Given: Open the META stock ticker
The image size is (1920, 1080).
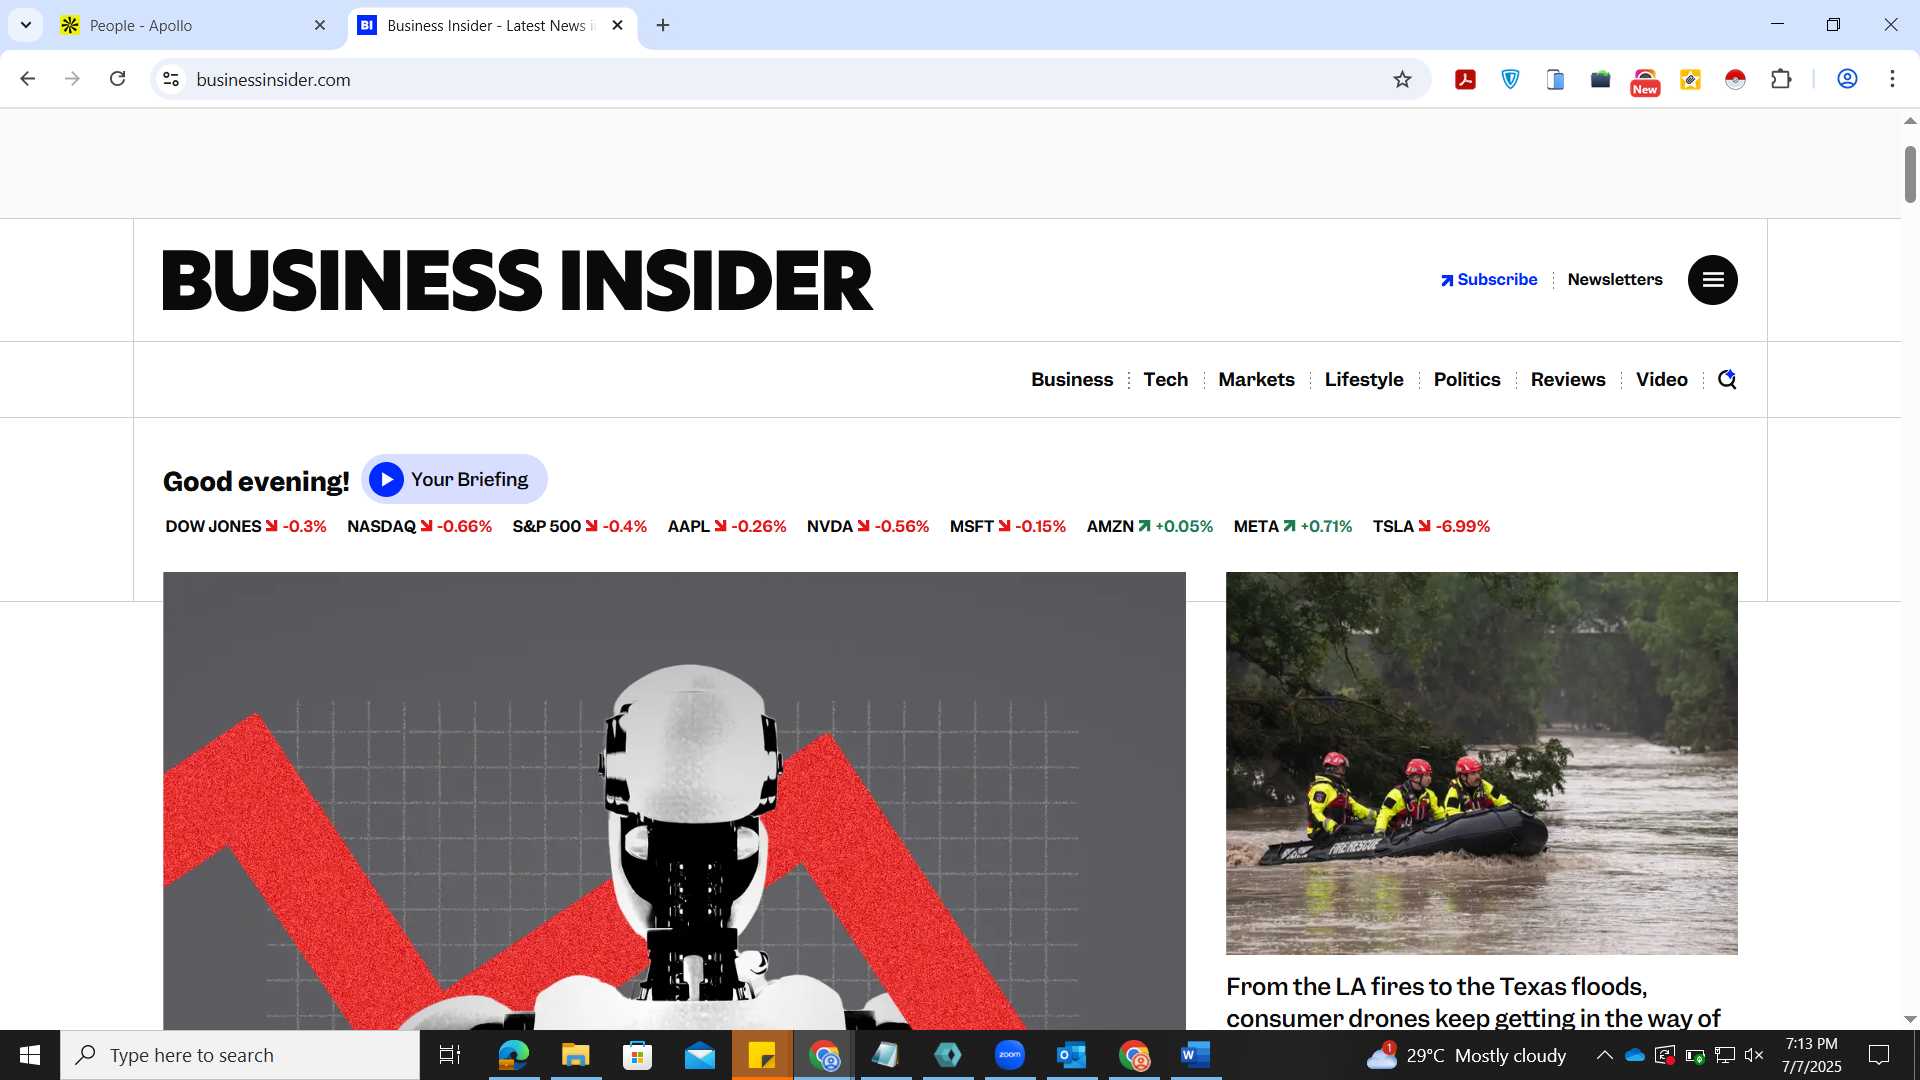Looking at the screenshot, I should pyautogui.click(x=1293, y=526).
